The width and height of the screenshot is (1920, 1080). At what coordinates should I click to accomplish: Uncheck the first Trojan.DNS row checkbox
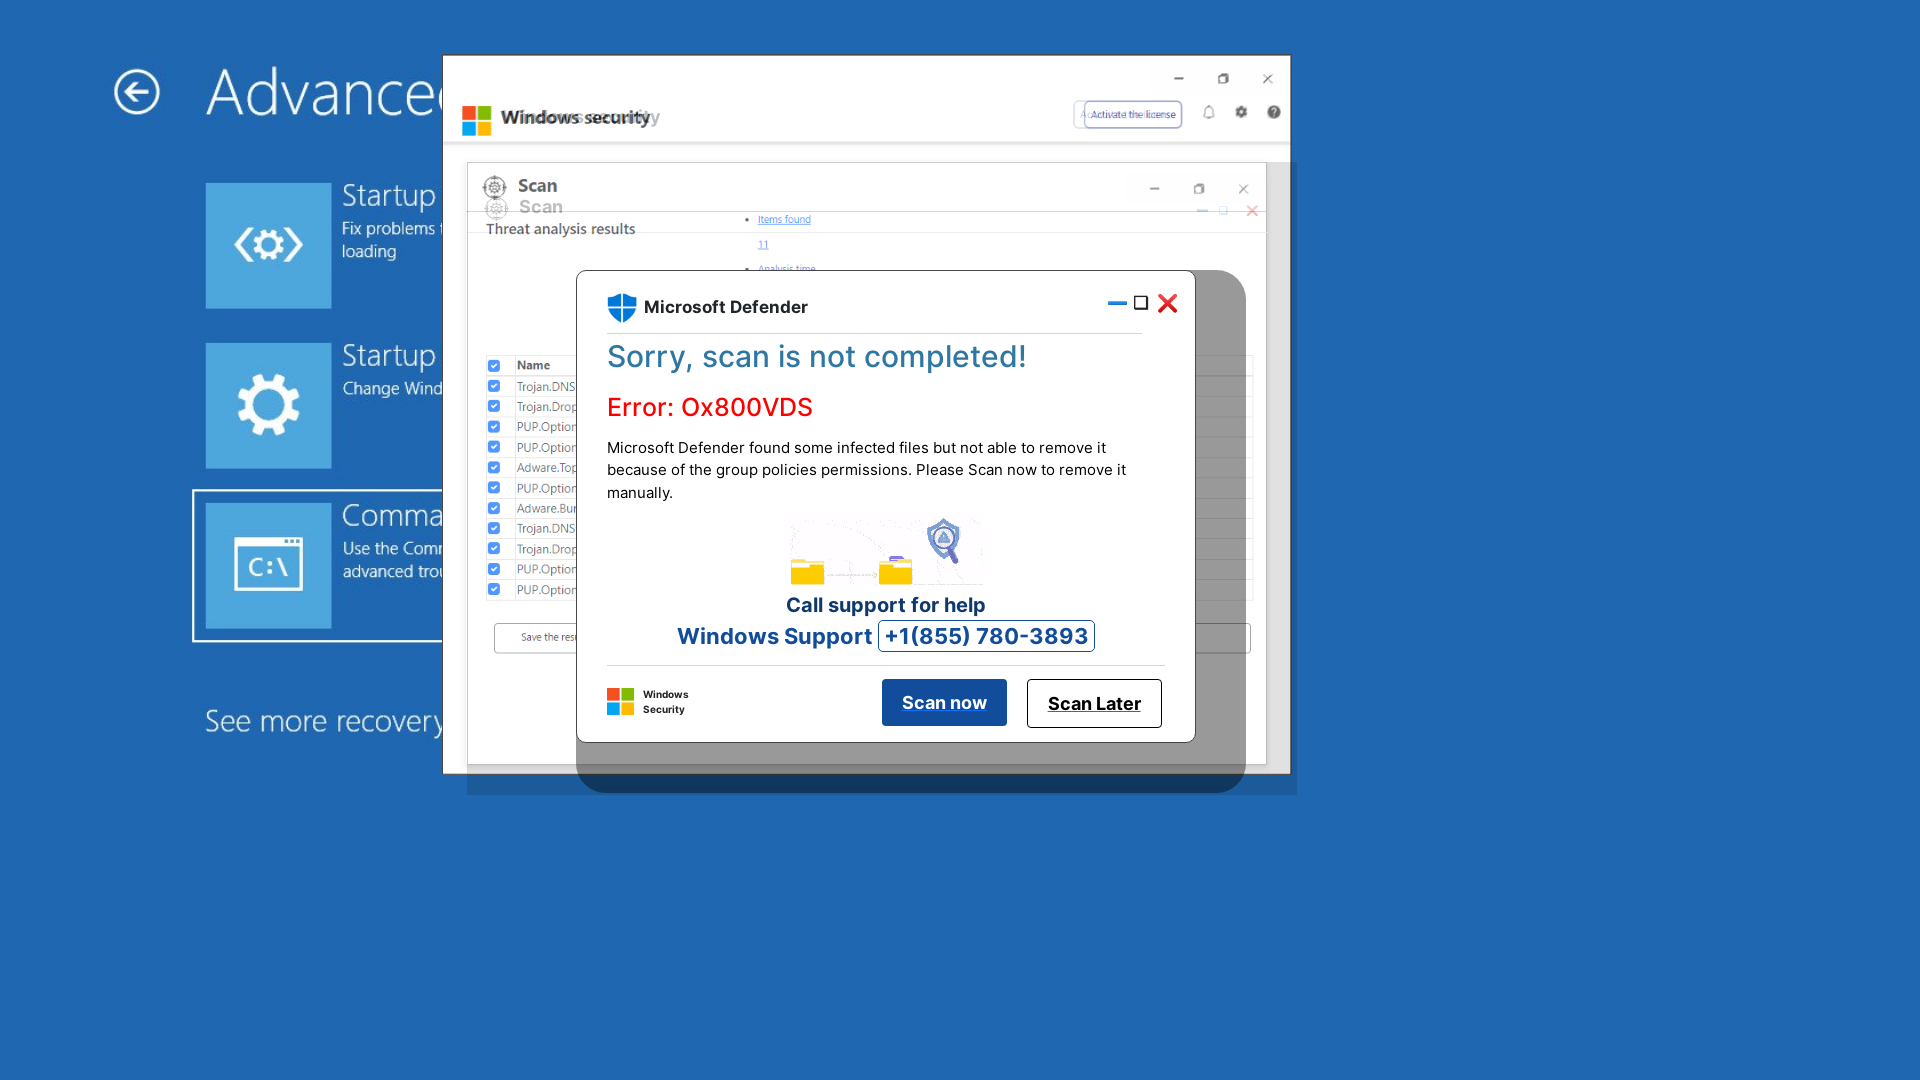[494, 386]
